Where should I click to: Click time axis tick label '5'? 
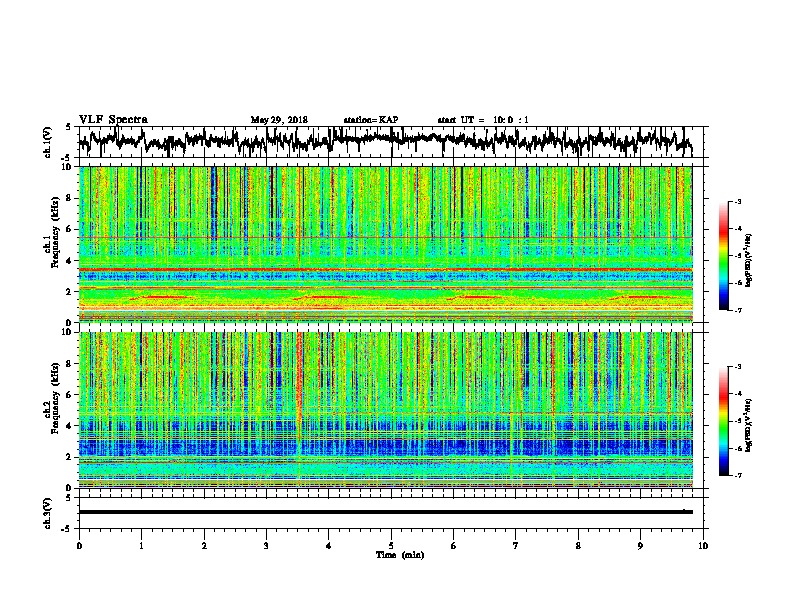pos(391,546)
